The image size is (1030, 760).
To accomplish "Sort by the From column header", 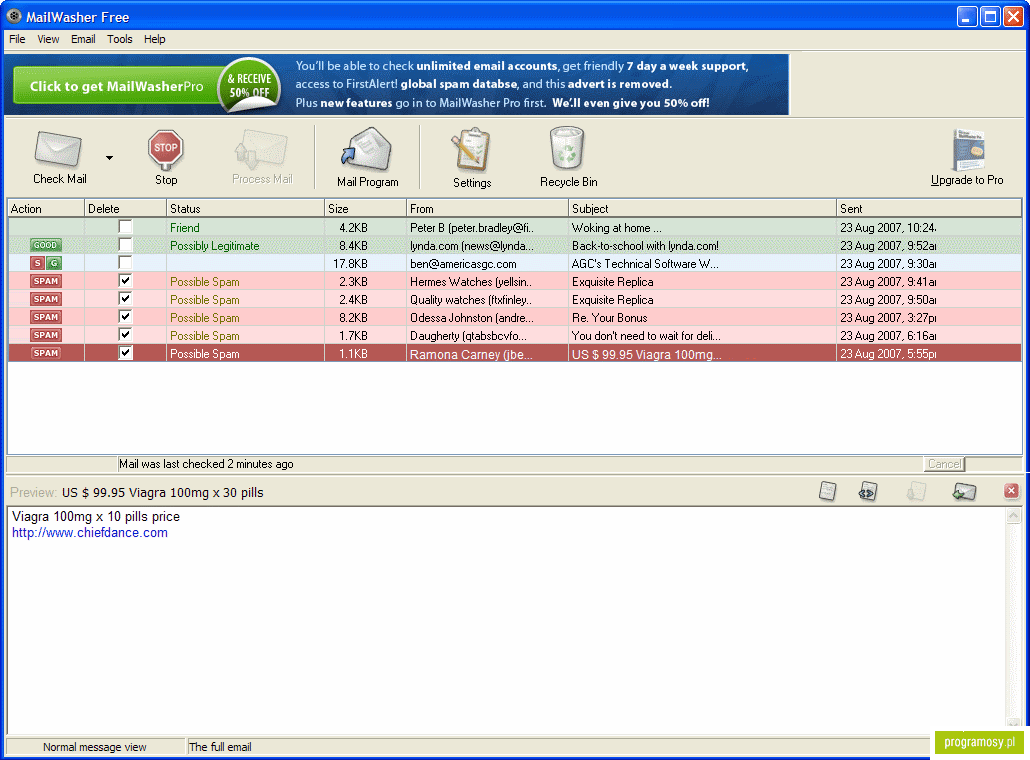I will click(487, 209).
